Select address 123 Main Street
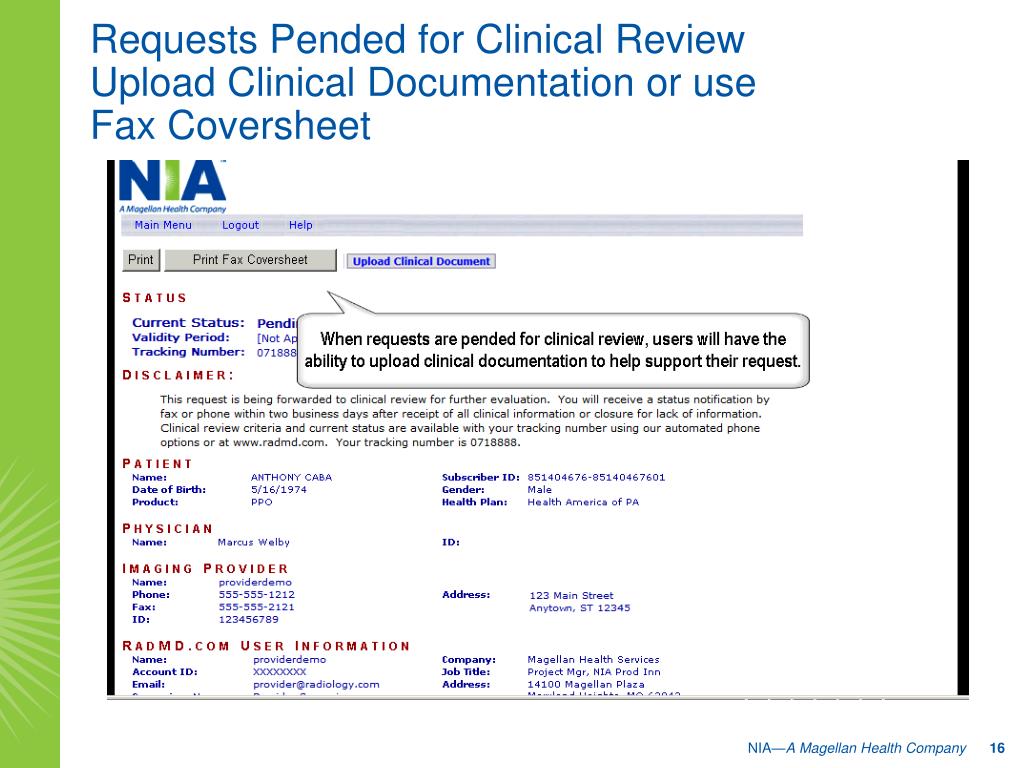 571,596
